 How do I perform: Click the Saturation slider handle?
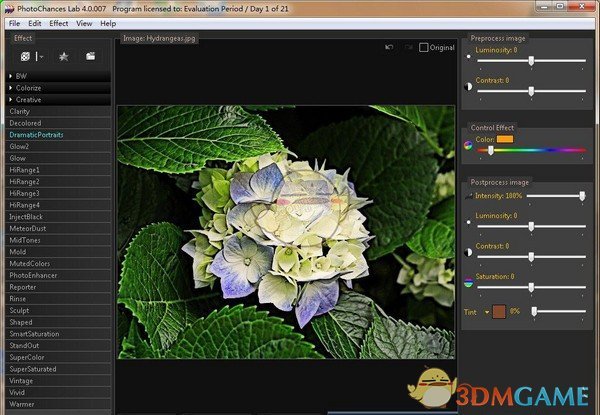531,287
